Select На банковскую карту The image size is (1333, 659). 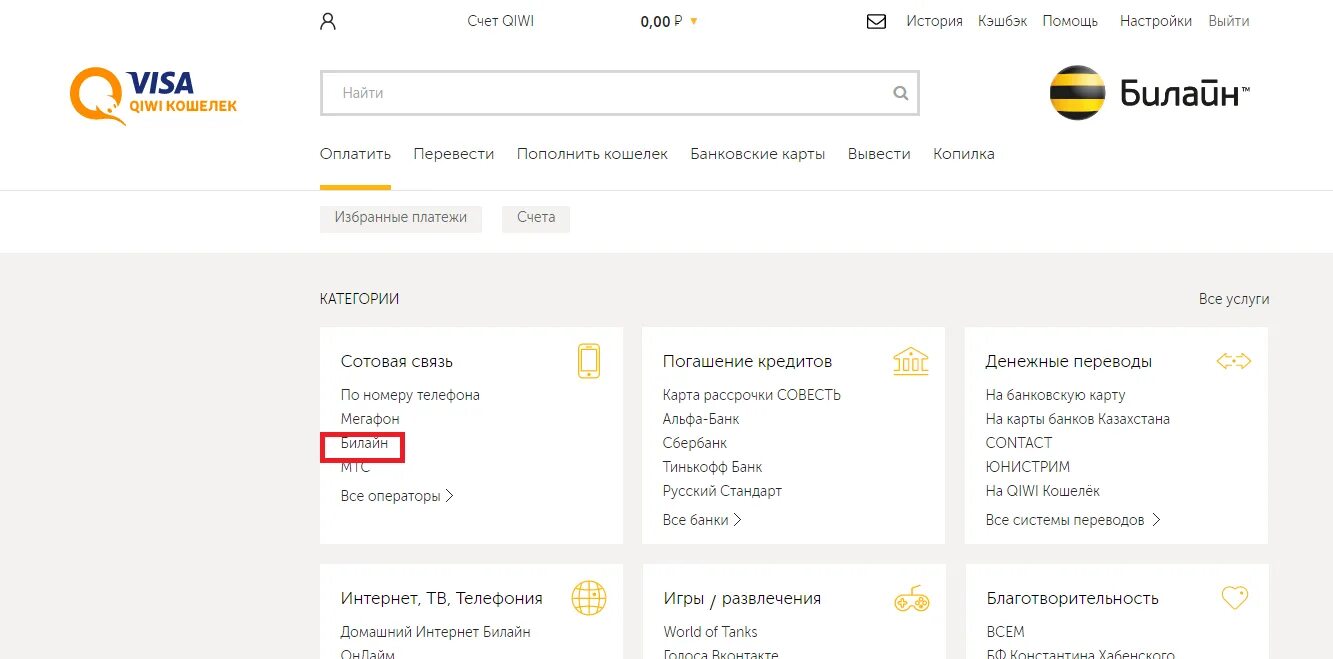tap(1055, 395)
